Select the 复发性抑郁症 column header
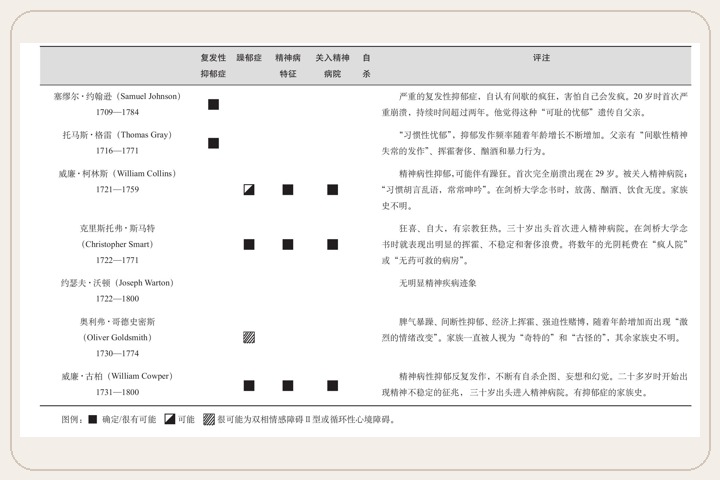 click(214, 66)
